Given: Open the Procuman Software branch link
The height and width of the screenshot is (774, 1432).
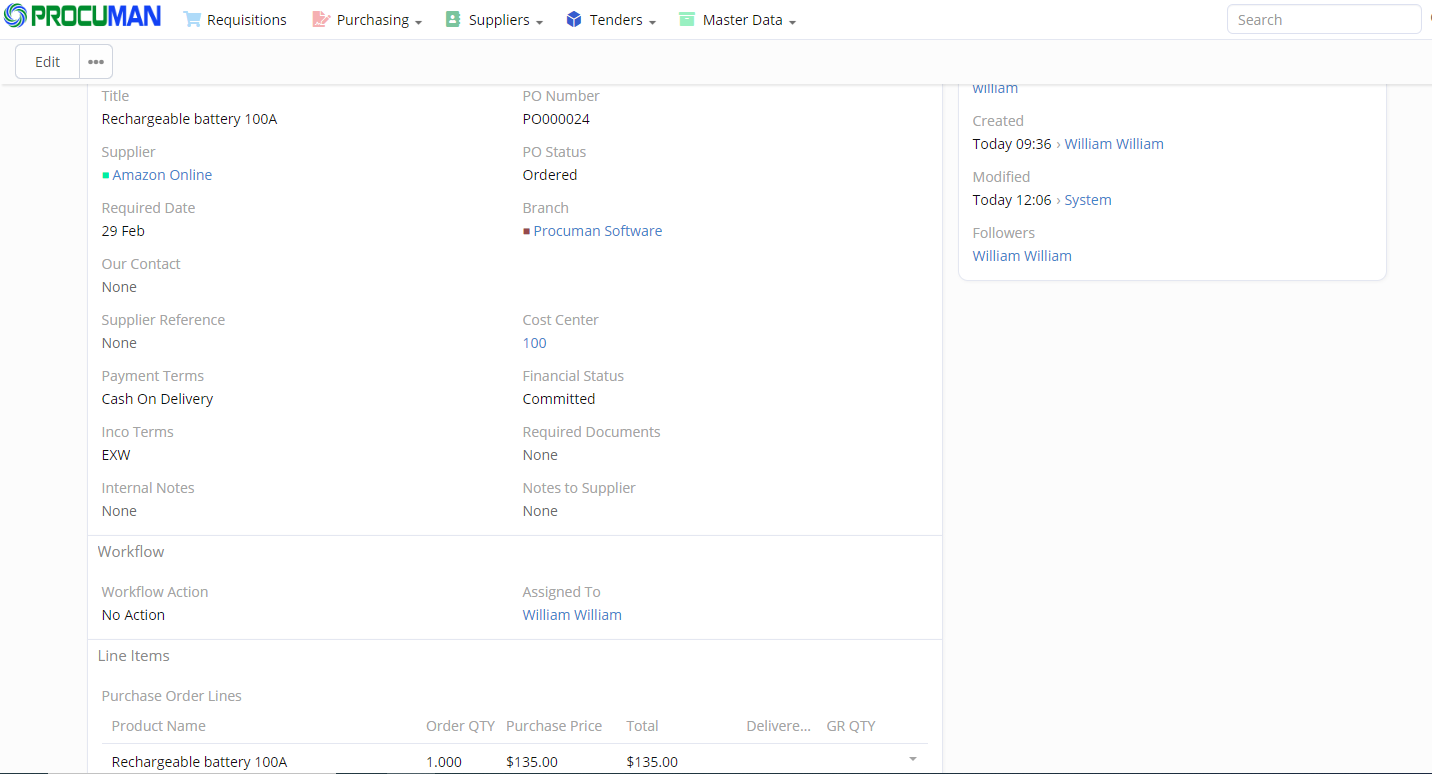Looking at the screenshot, I should pos(598,231).
